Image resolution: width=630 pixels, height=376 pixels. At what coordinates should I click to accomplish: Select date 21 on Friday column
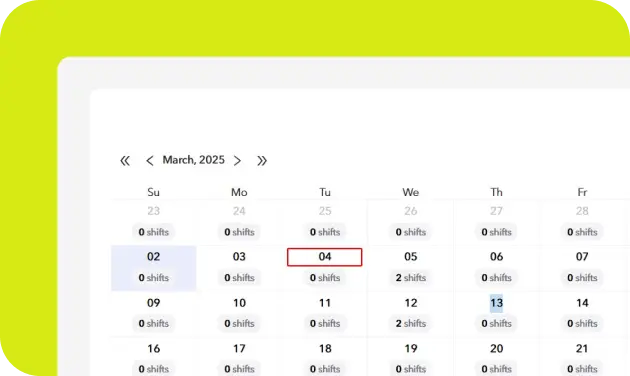point(582,349)
